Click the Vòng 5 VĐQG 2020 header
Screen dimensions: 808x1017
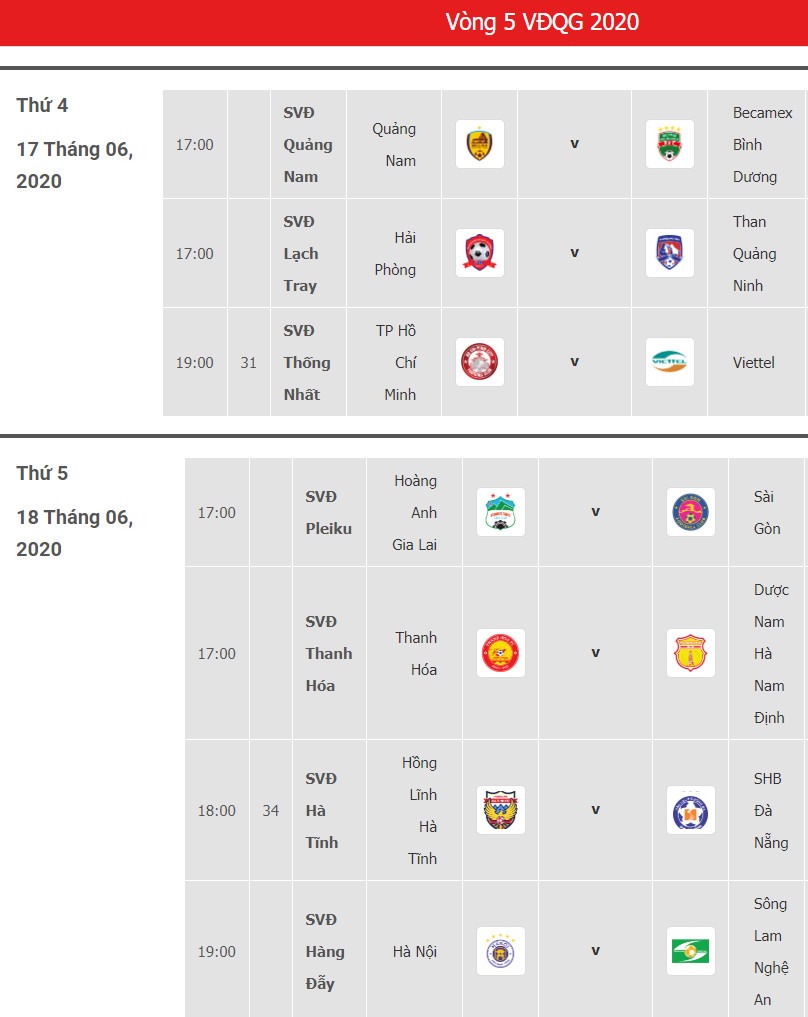point(542,22)
